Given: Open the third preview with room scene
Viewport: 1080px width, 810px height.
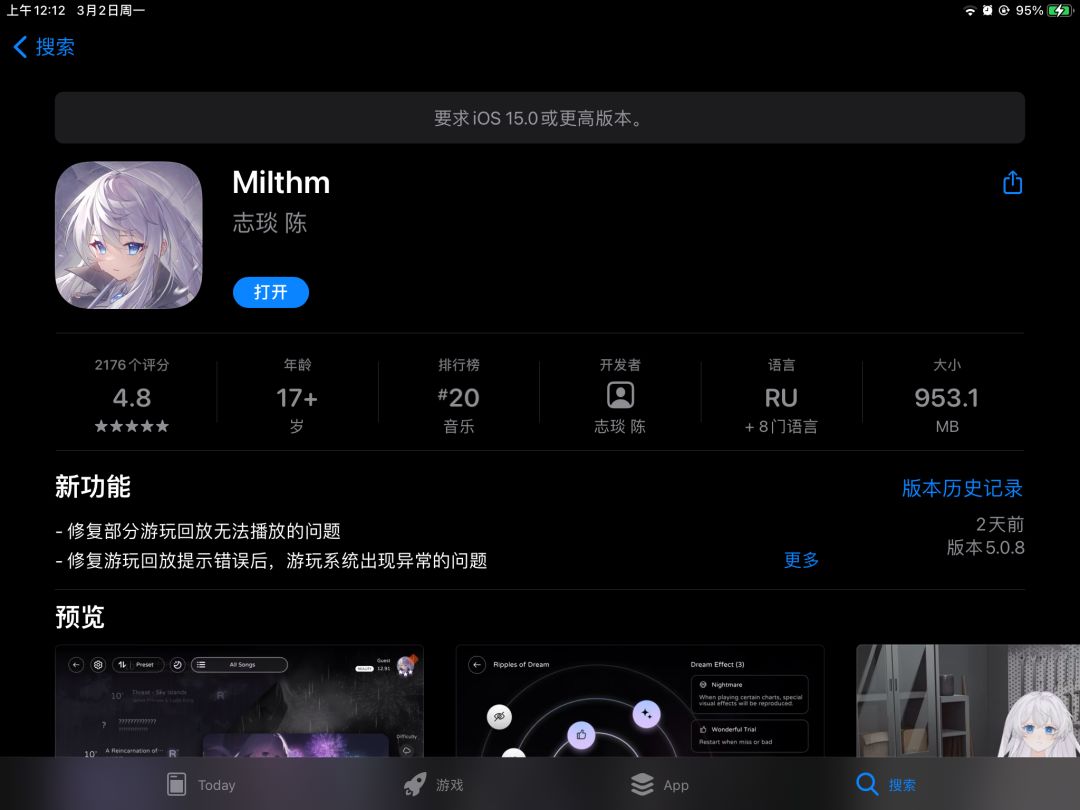Looking at the screenshot, I should click(x=968, y=700).
